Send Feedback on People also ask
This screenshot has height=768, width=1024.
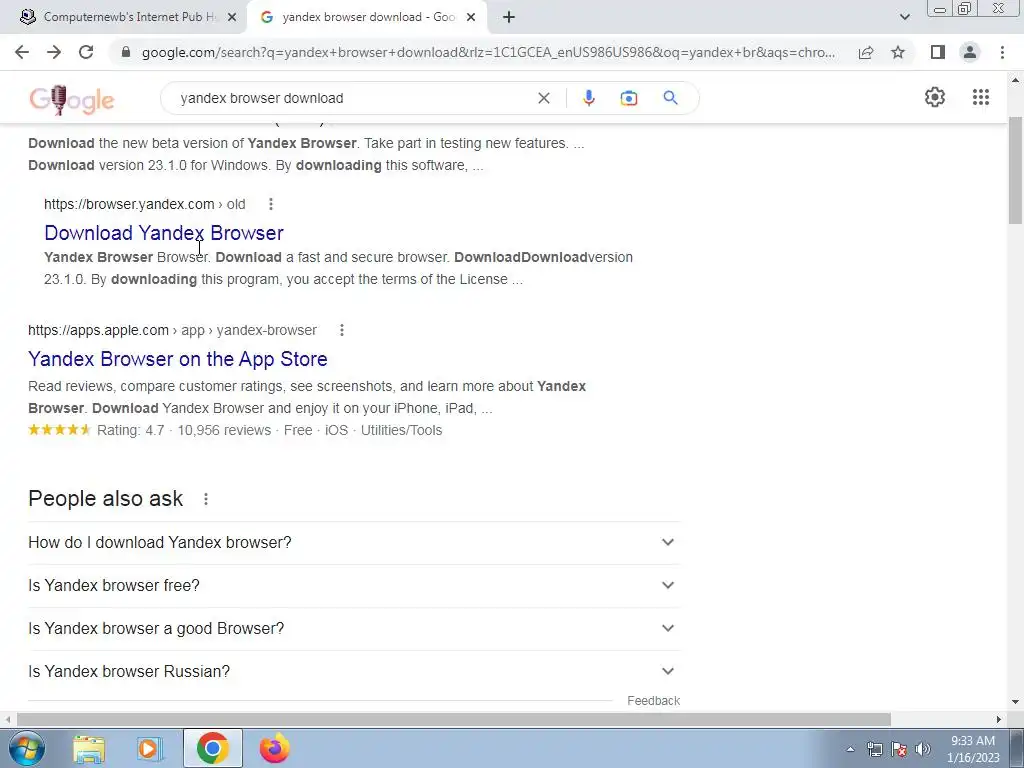[653, 700]
